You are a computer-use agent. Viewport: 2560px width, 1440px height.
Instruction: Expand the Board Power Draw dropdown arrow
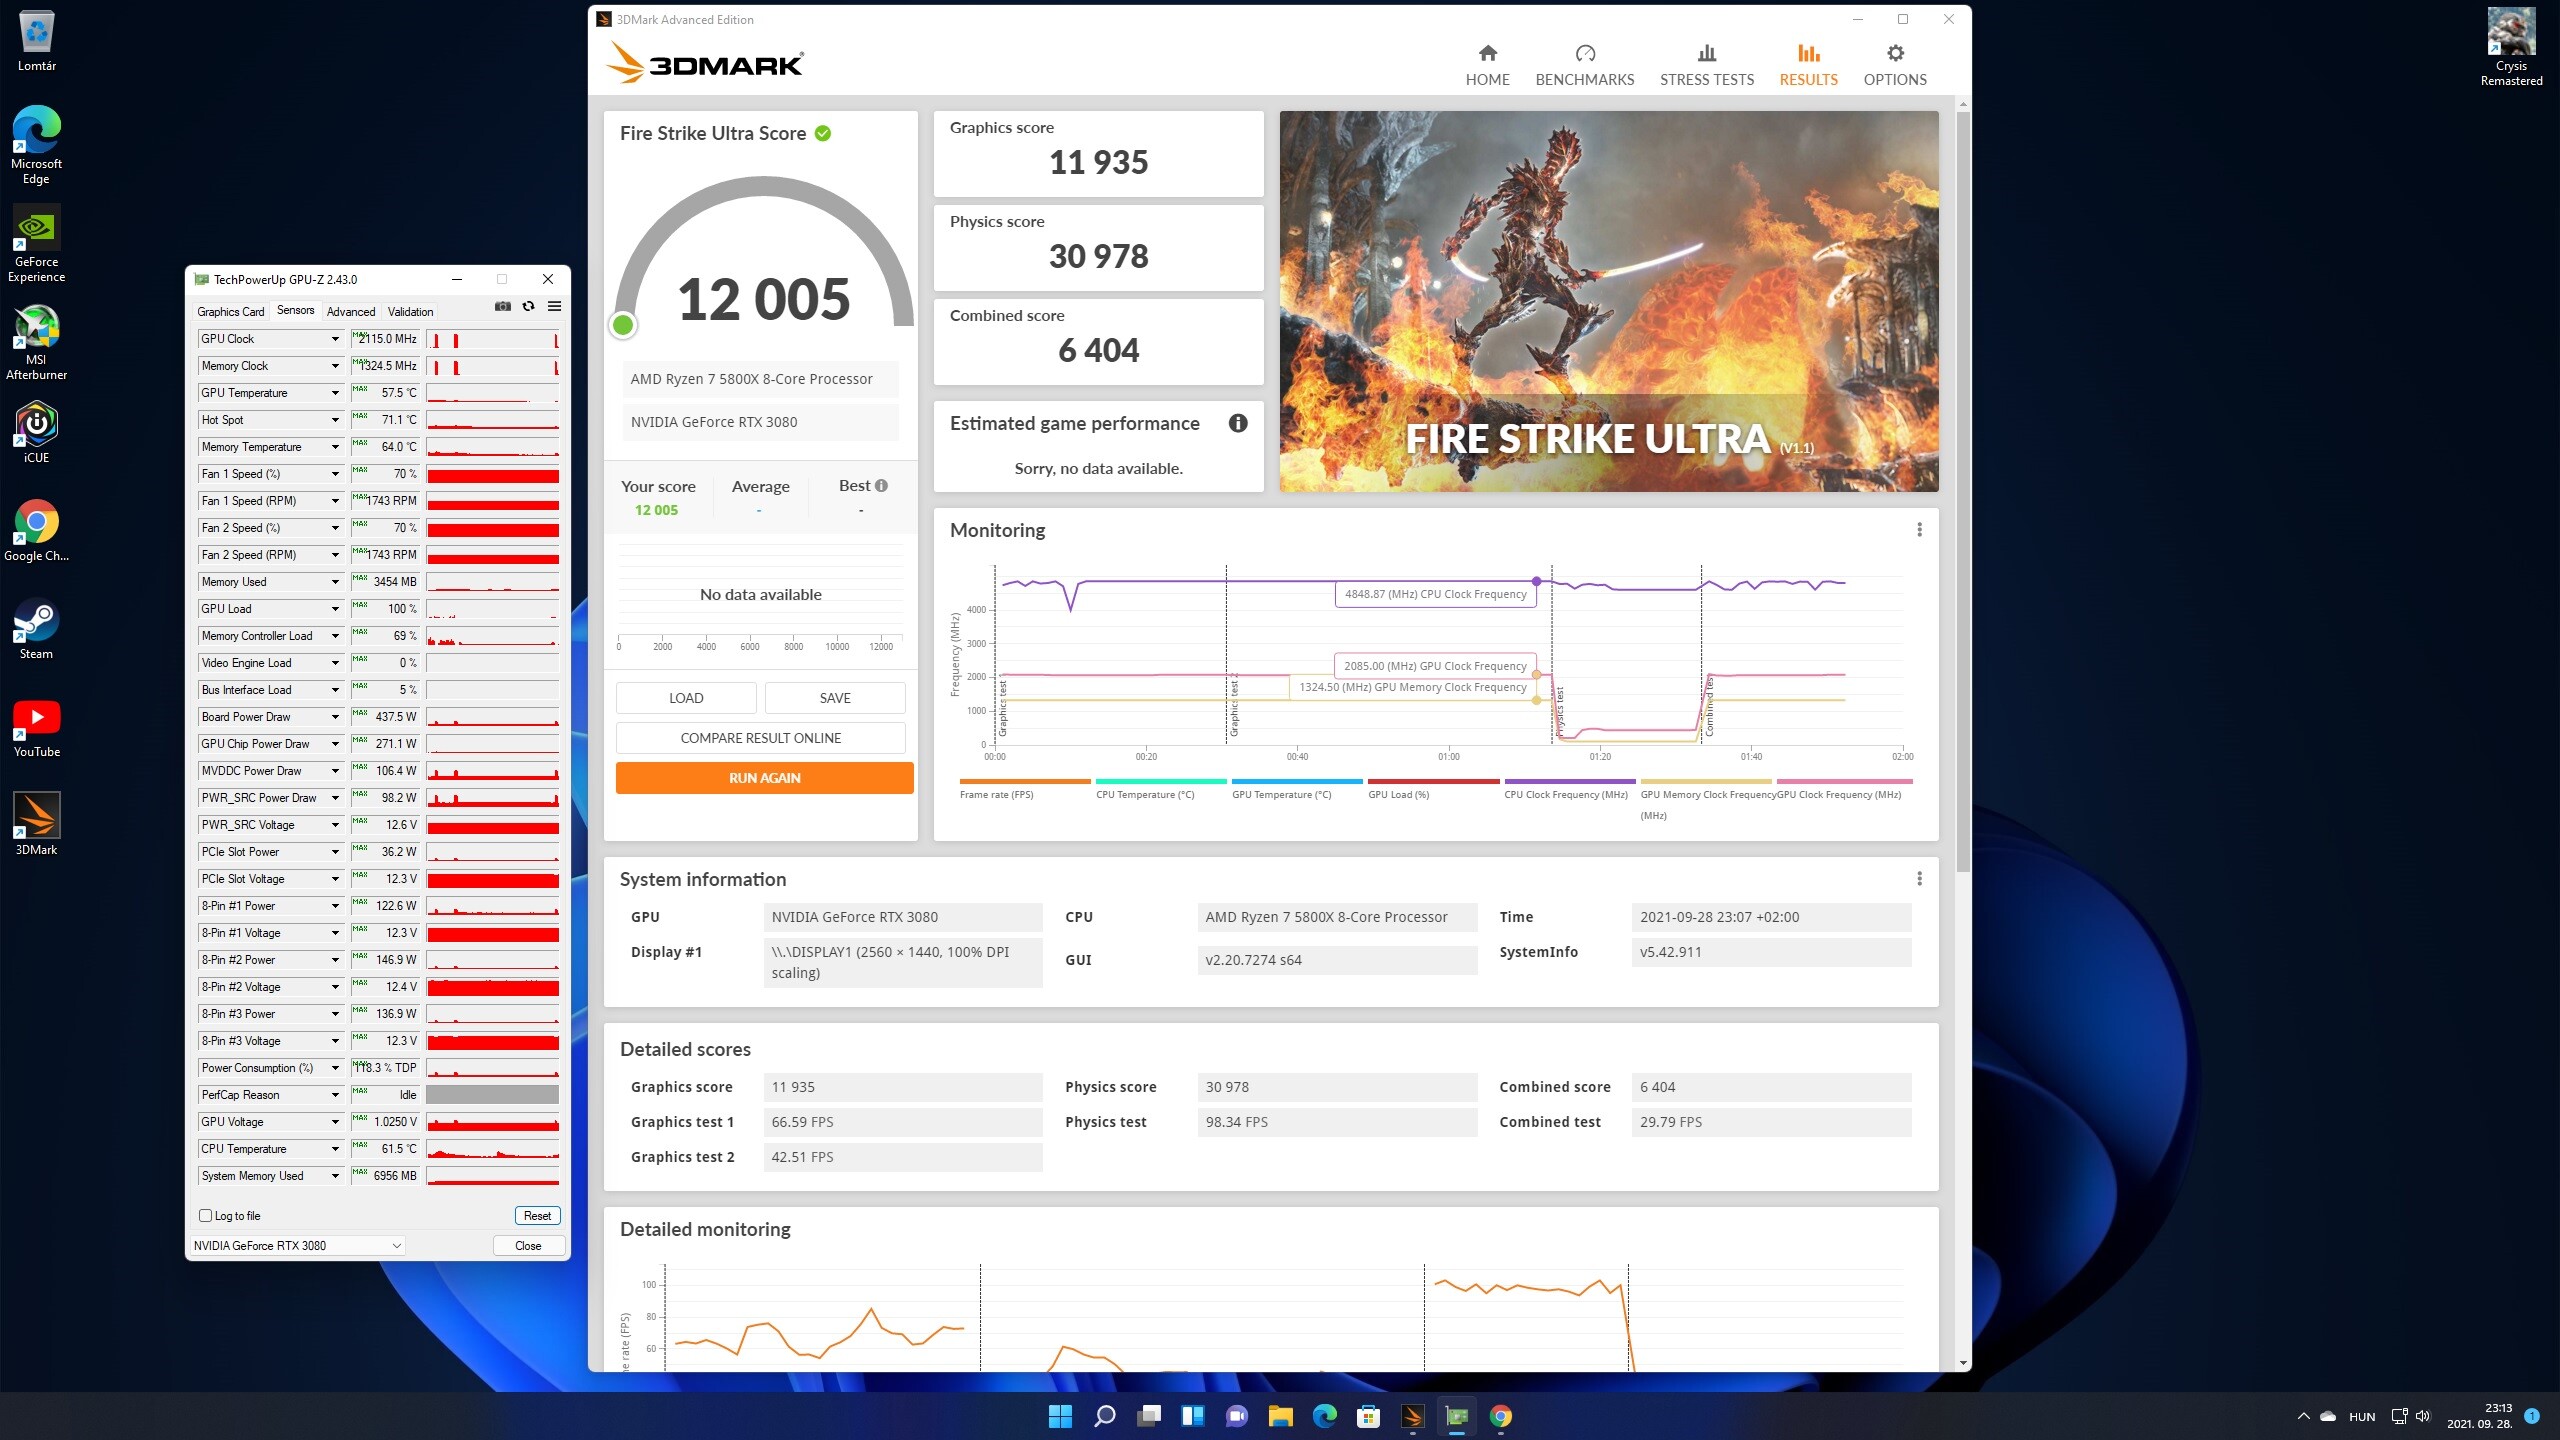point(335,717)
